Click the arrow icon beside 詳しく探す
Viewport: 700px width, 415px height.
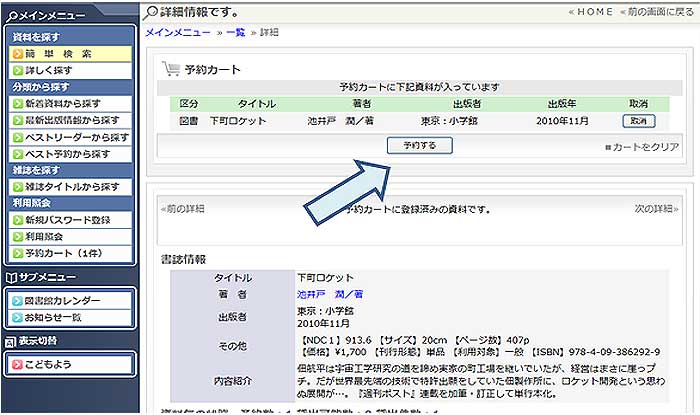pyautogui.click(x=18, y=71)
